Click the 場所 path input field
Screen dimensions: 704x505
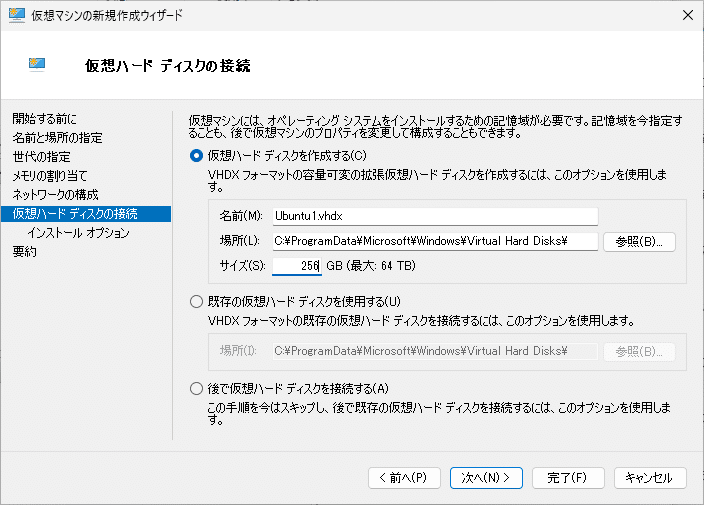(435, 241)
